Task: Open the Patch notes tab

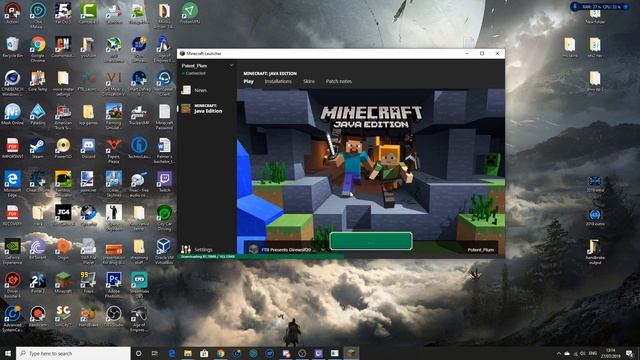Action: coord(339,81)
